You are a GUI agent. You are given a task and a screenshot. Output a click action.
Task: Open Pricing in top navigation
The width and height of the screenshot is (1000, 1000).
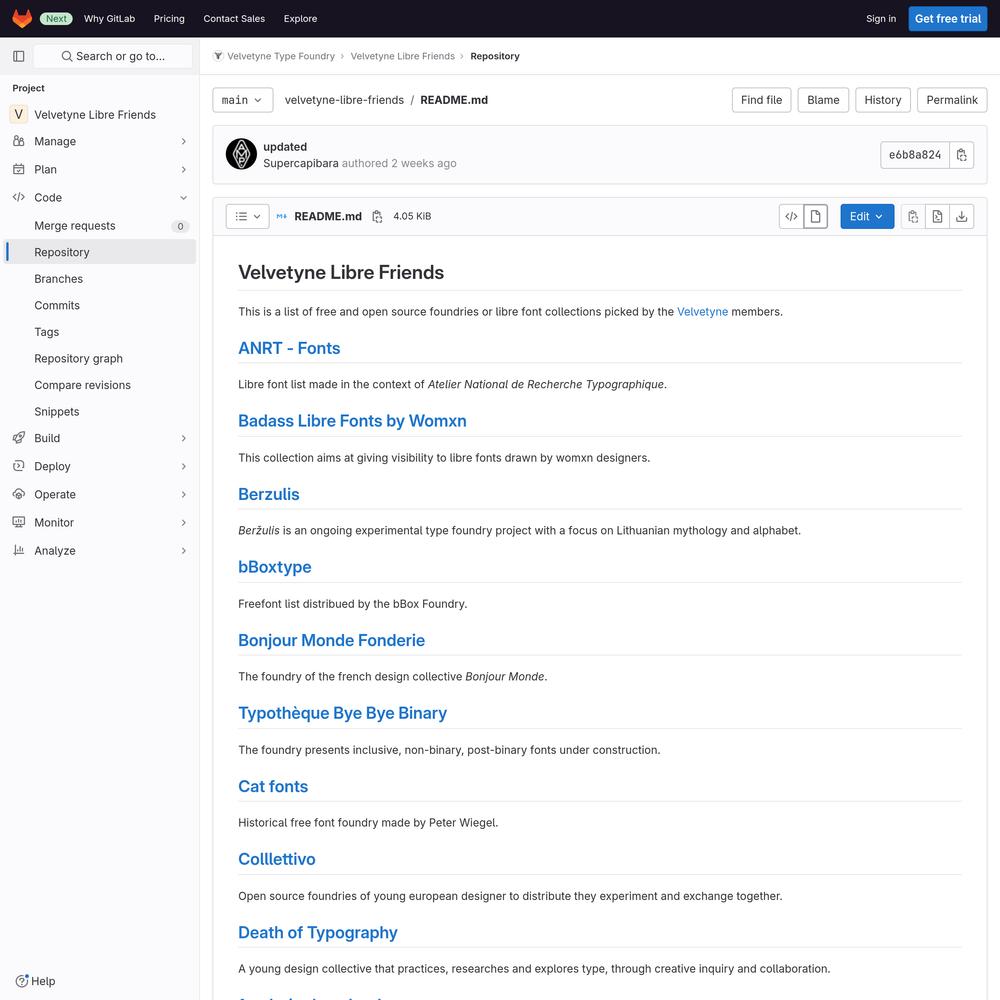pyautogui.click(x=169, y=18)
